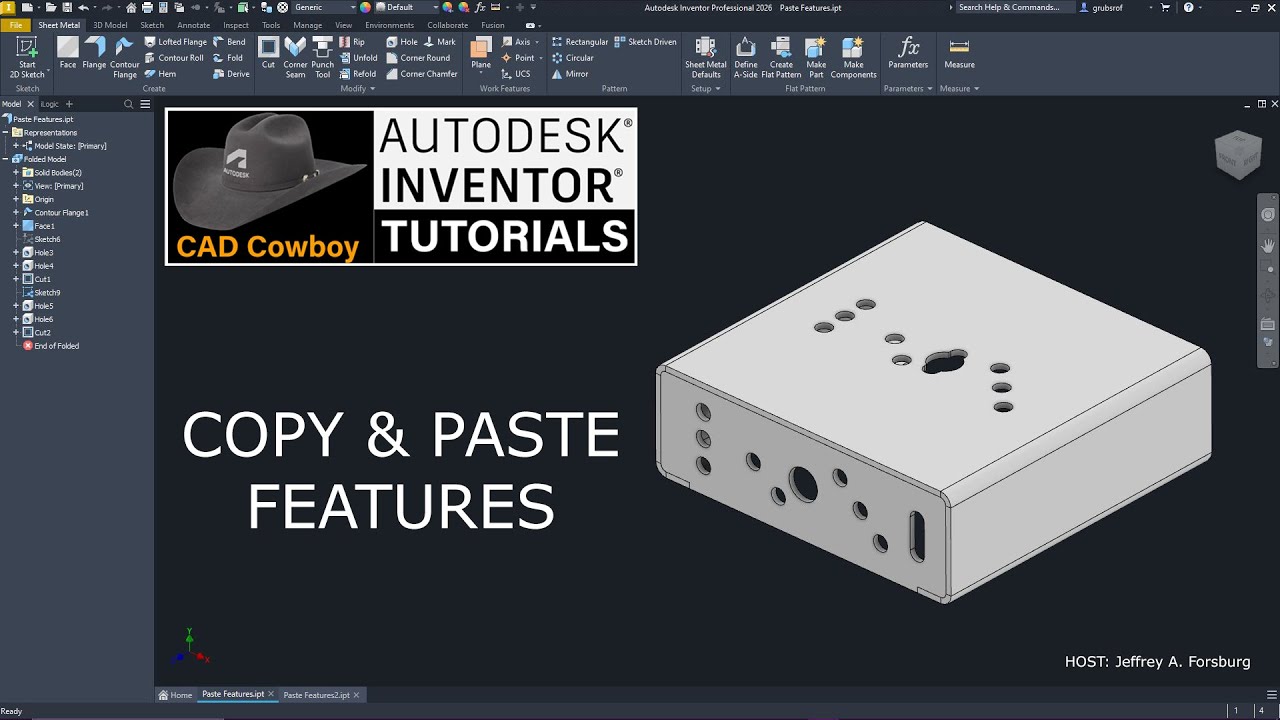The image size is (1280, 720).
Task: Go to the Home document tab
Action: [x=175, y=695]
